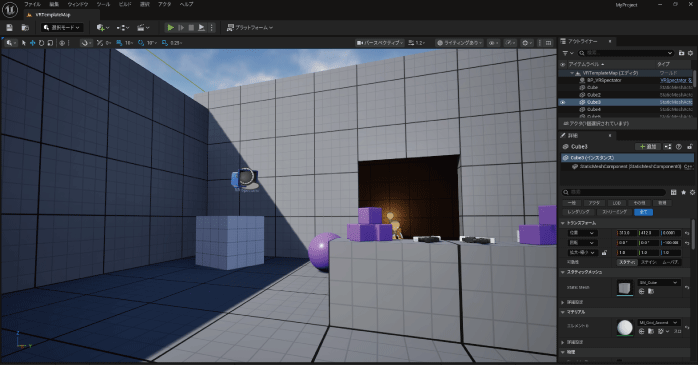698x365 pixels.
Task: Click the green 追加 add component button
Action: coord(648,146)
